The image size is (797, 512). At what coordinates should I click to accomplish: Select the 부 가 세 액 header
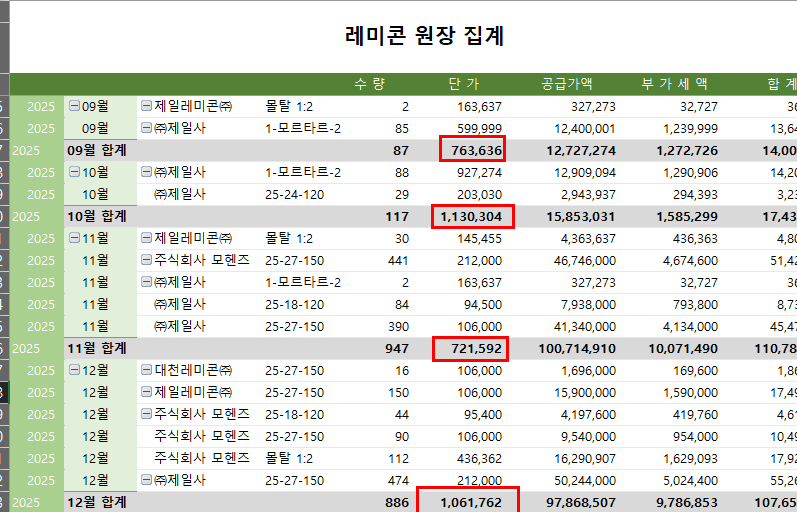[674, 84]
